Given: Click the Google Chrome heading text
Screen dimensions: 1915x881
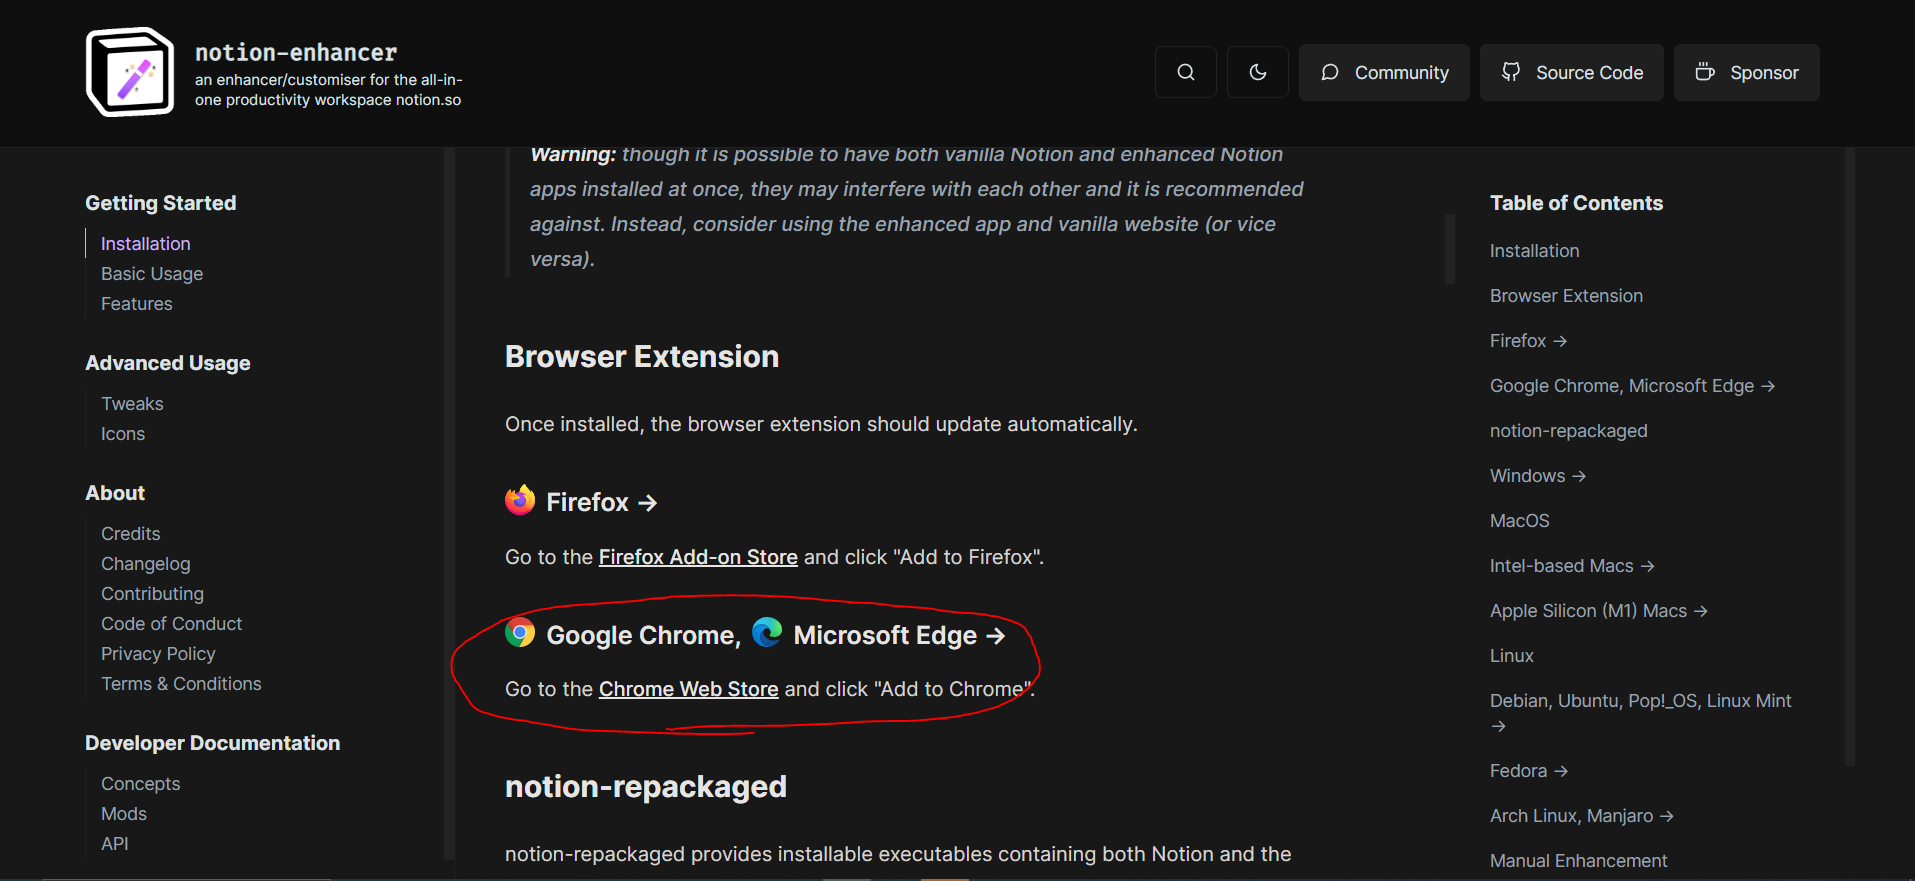Looking at the screenshot, I should (x=643, y=635).
